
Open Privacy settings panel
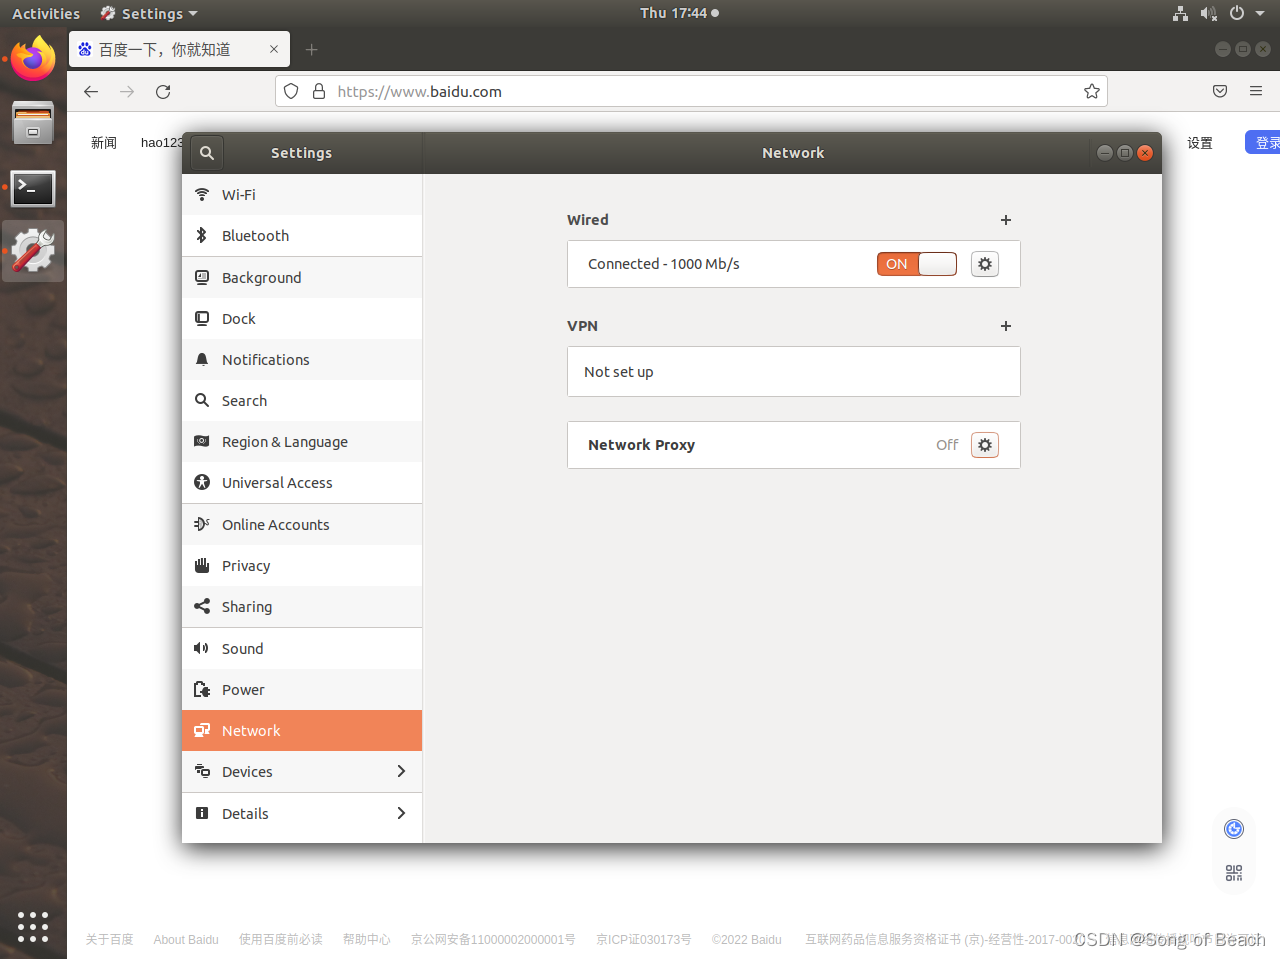tap(302, 566)
